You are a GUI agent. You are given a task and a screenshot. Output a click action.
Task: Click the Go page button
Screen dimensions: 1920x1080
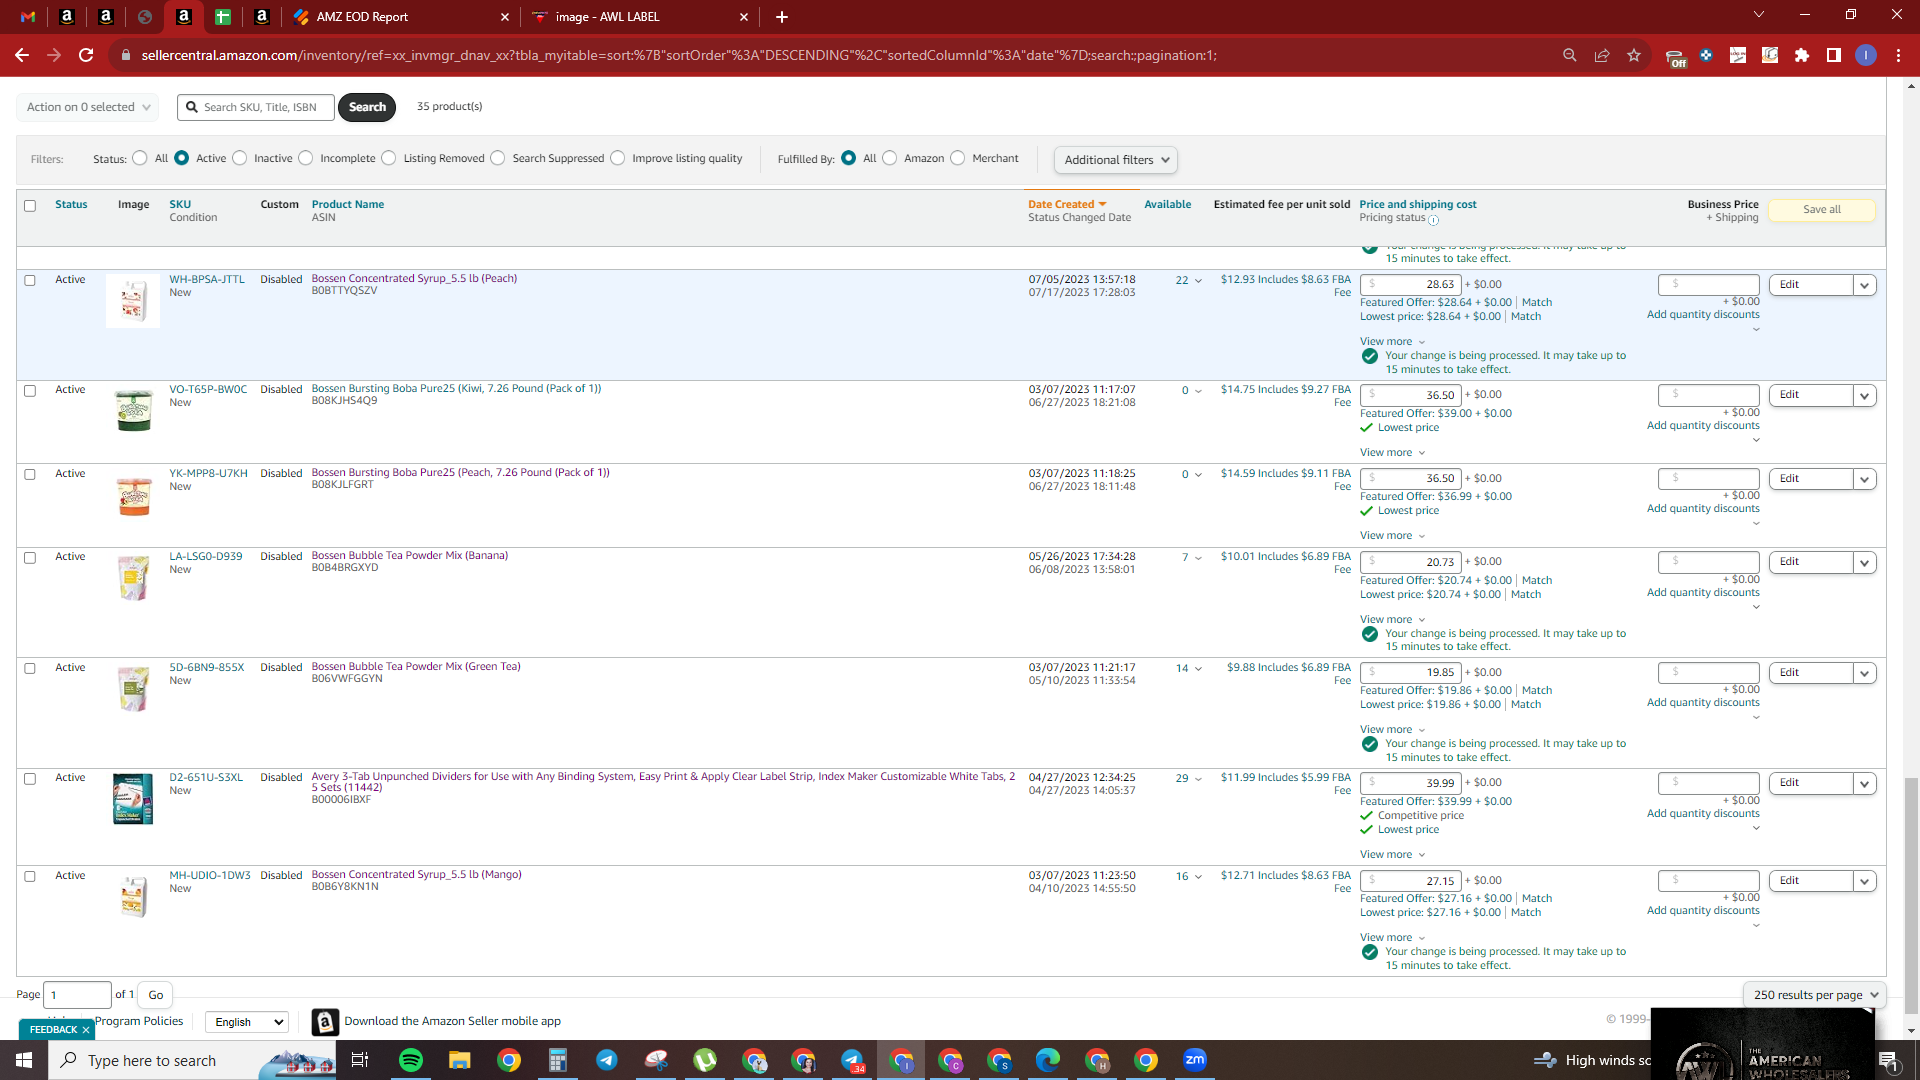155,995
